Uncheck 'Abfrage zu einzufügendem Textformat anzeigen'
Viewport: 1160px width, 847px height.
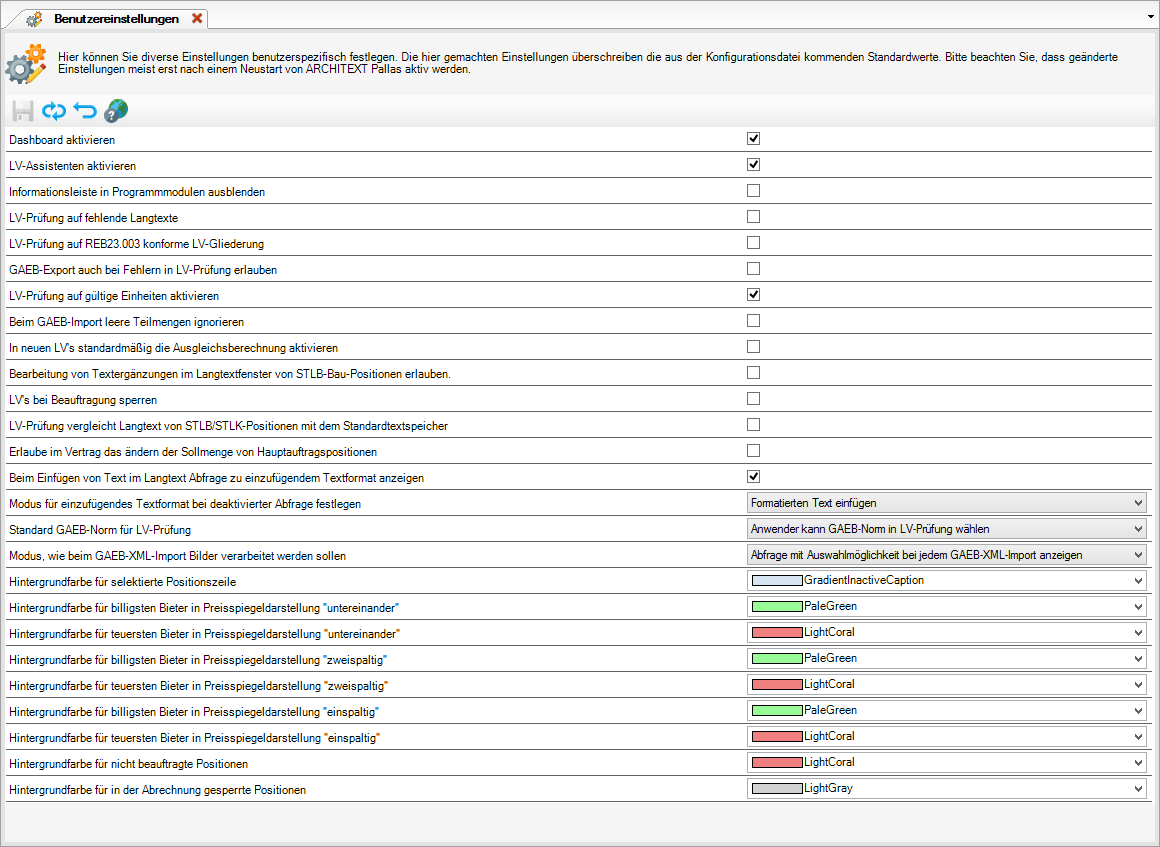(753, 476)
